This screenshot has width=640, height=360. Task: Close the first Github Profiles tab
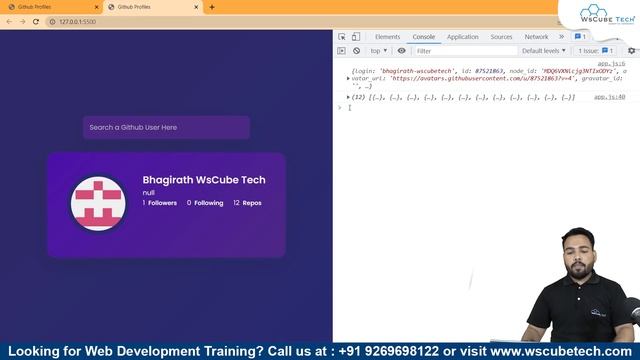[97, 7]
